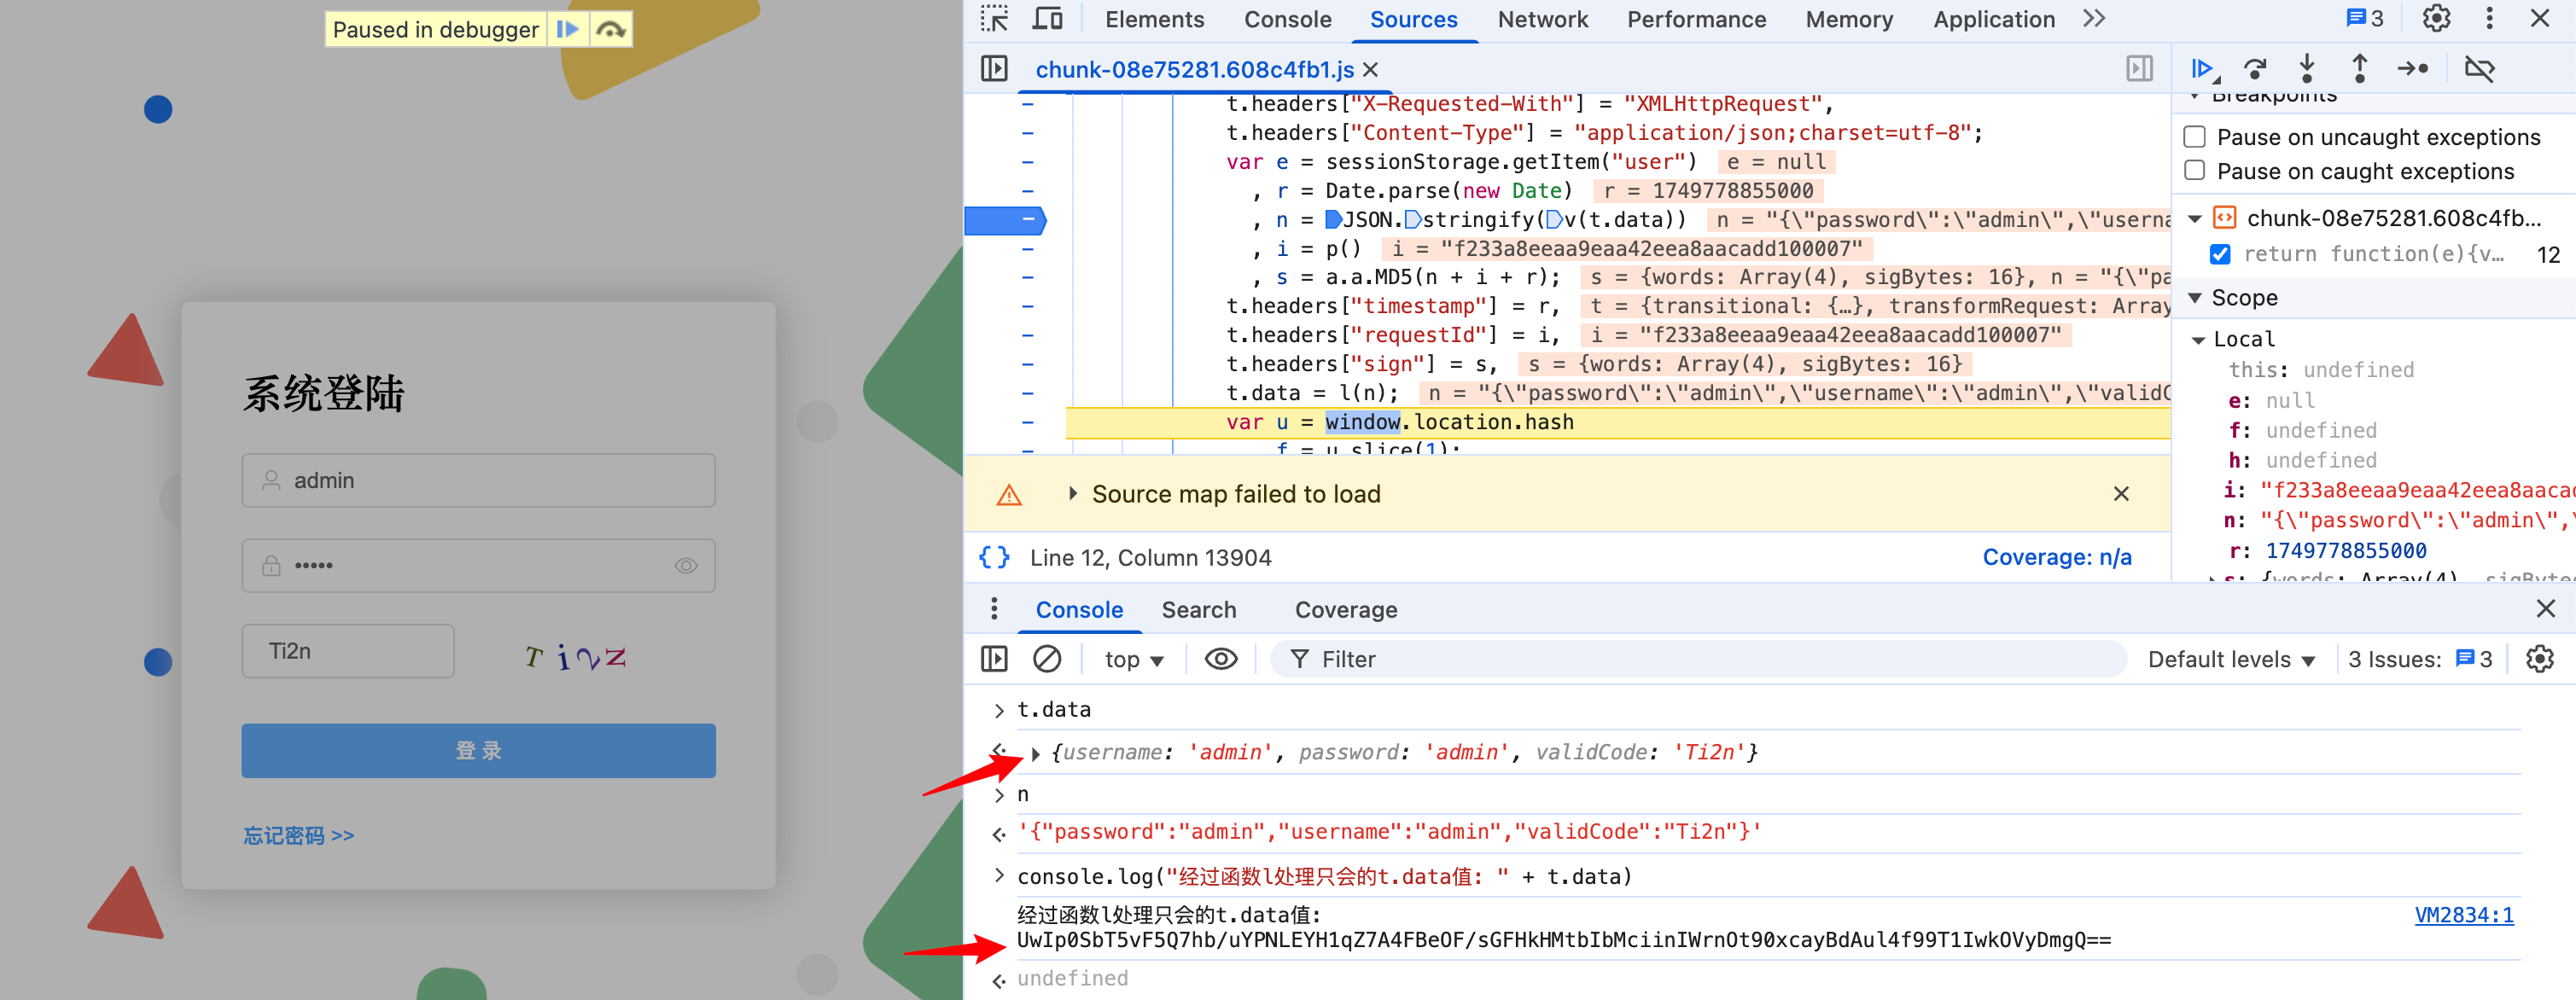Open the Default levels dropdown
2576x1000 pixels.
(2231, 659)
